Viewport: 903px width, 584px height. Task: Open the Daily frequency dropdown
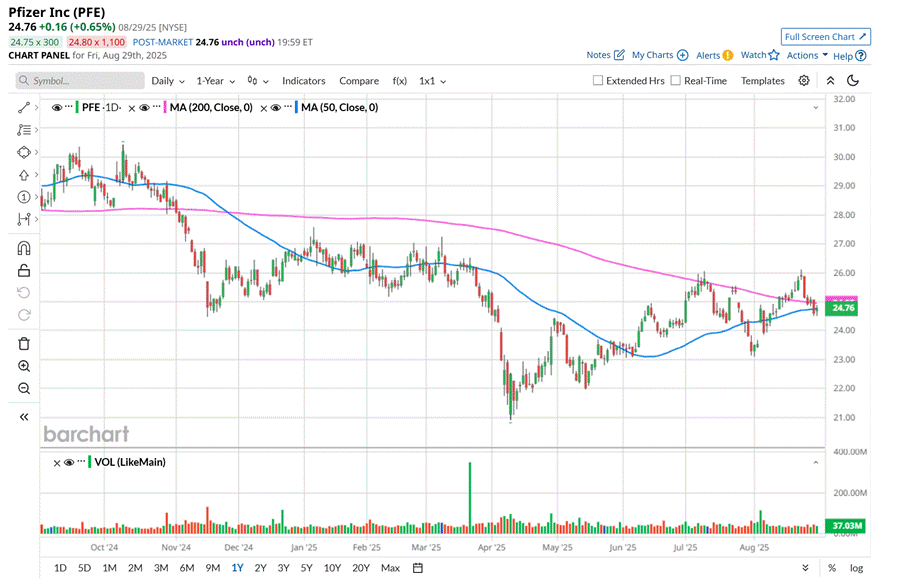coord(168,81)
